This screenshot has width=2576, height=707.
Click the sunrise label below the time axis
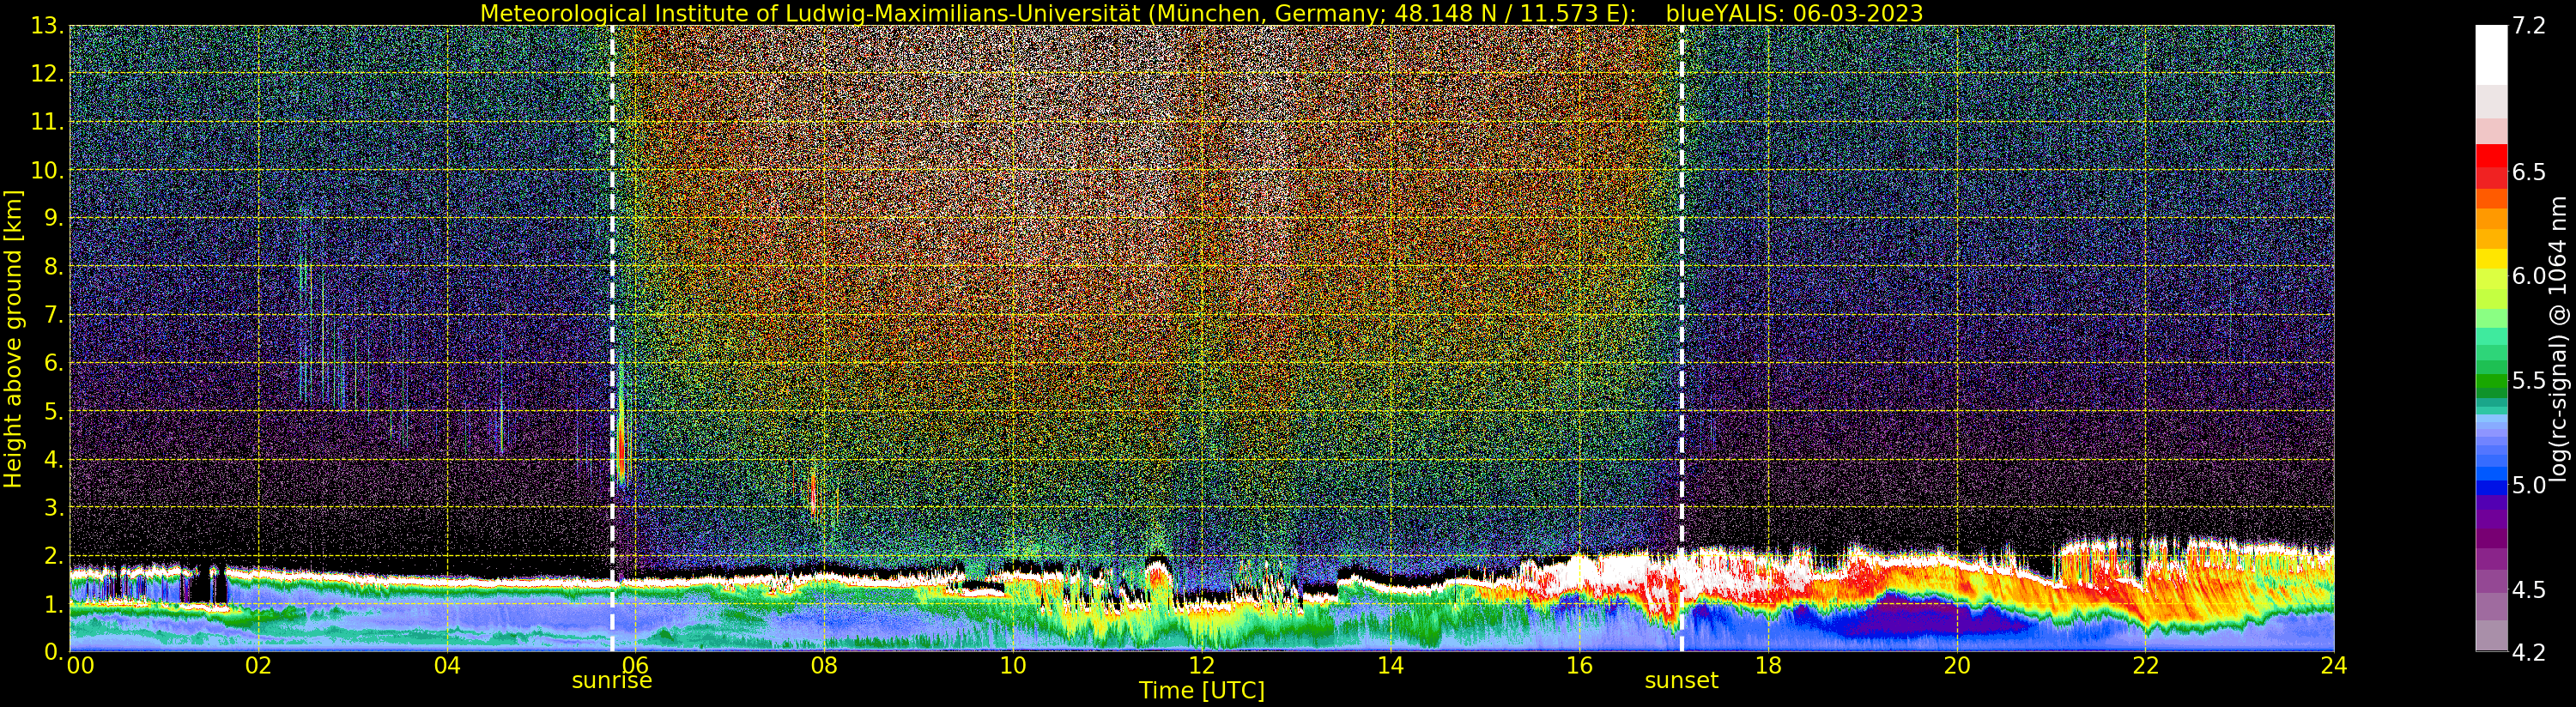[611, 681]
